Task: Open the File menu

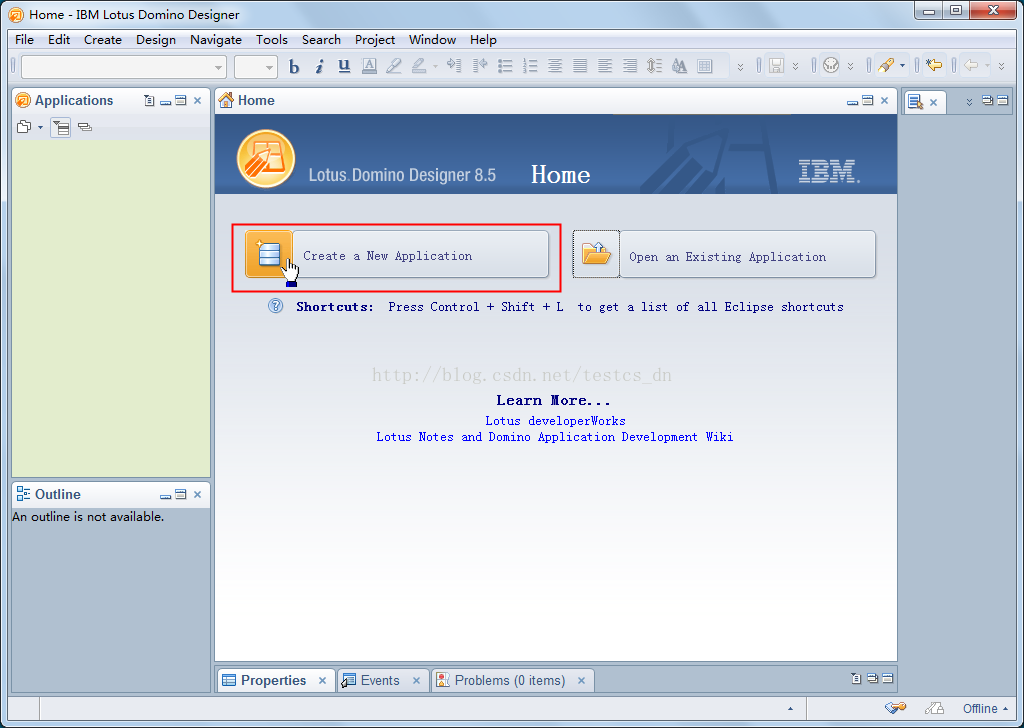Action: coord(24,40)
